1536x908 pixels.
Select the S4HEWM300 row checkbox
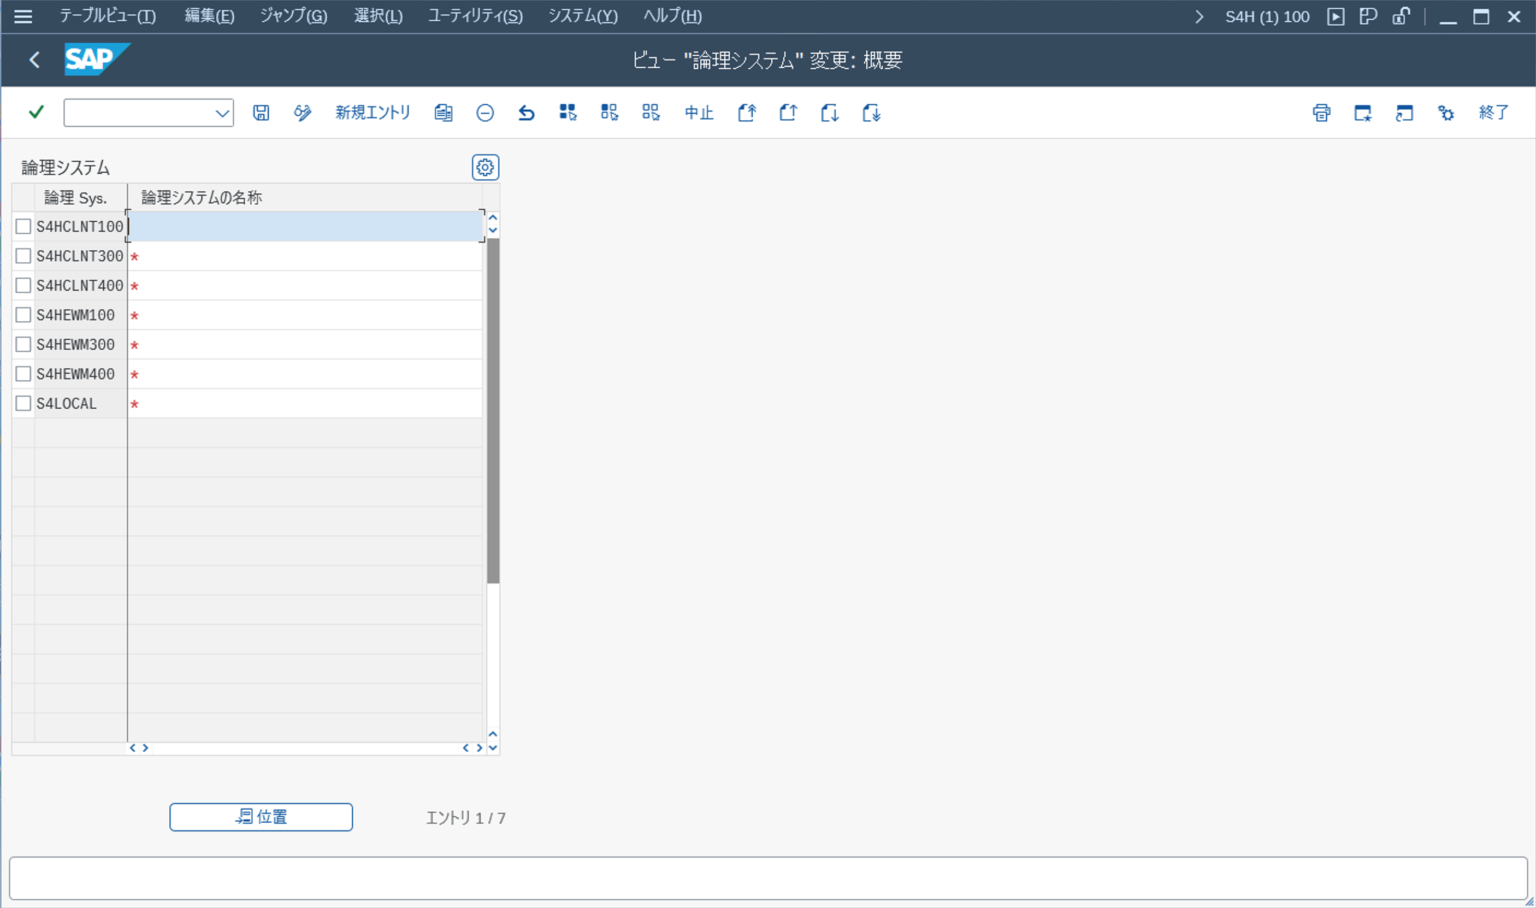[23, 345]
